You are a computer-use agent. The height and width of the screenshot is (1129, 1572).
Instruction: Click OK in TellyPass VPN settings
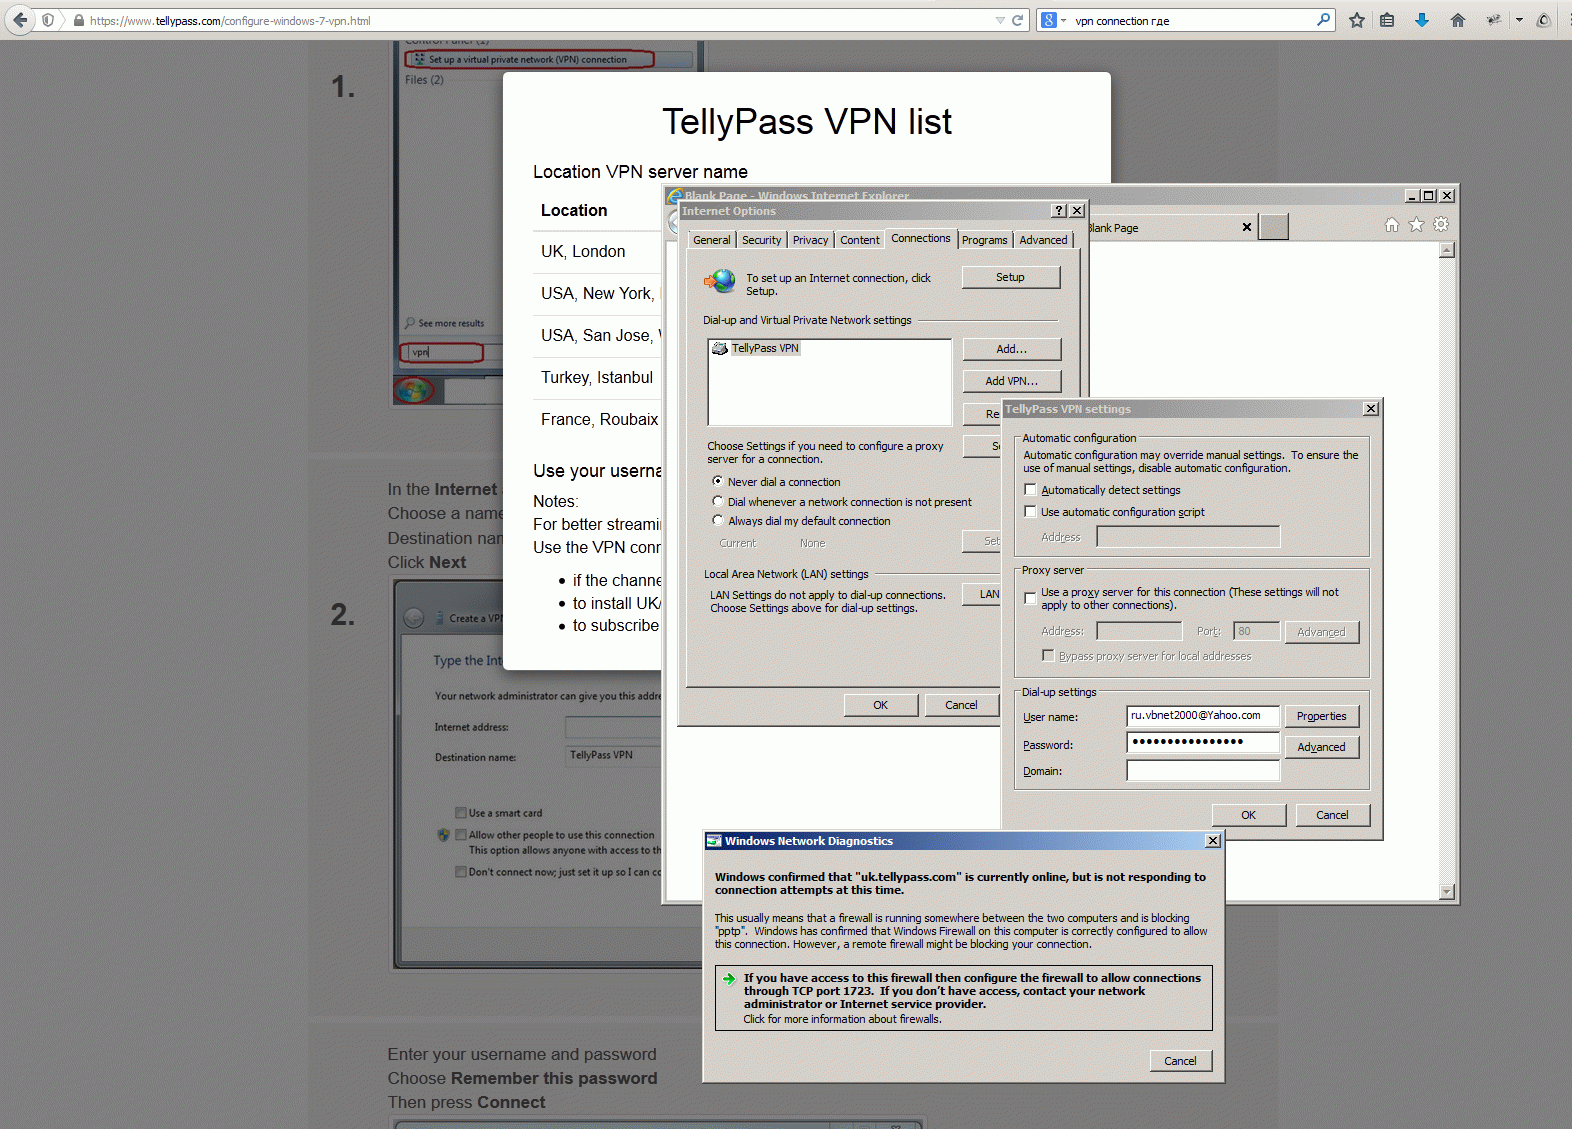pyautogui.click(x=1249, y=815)
